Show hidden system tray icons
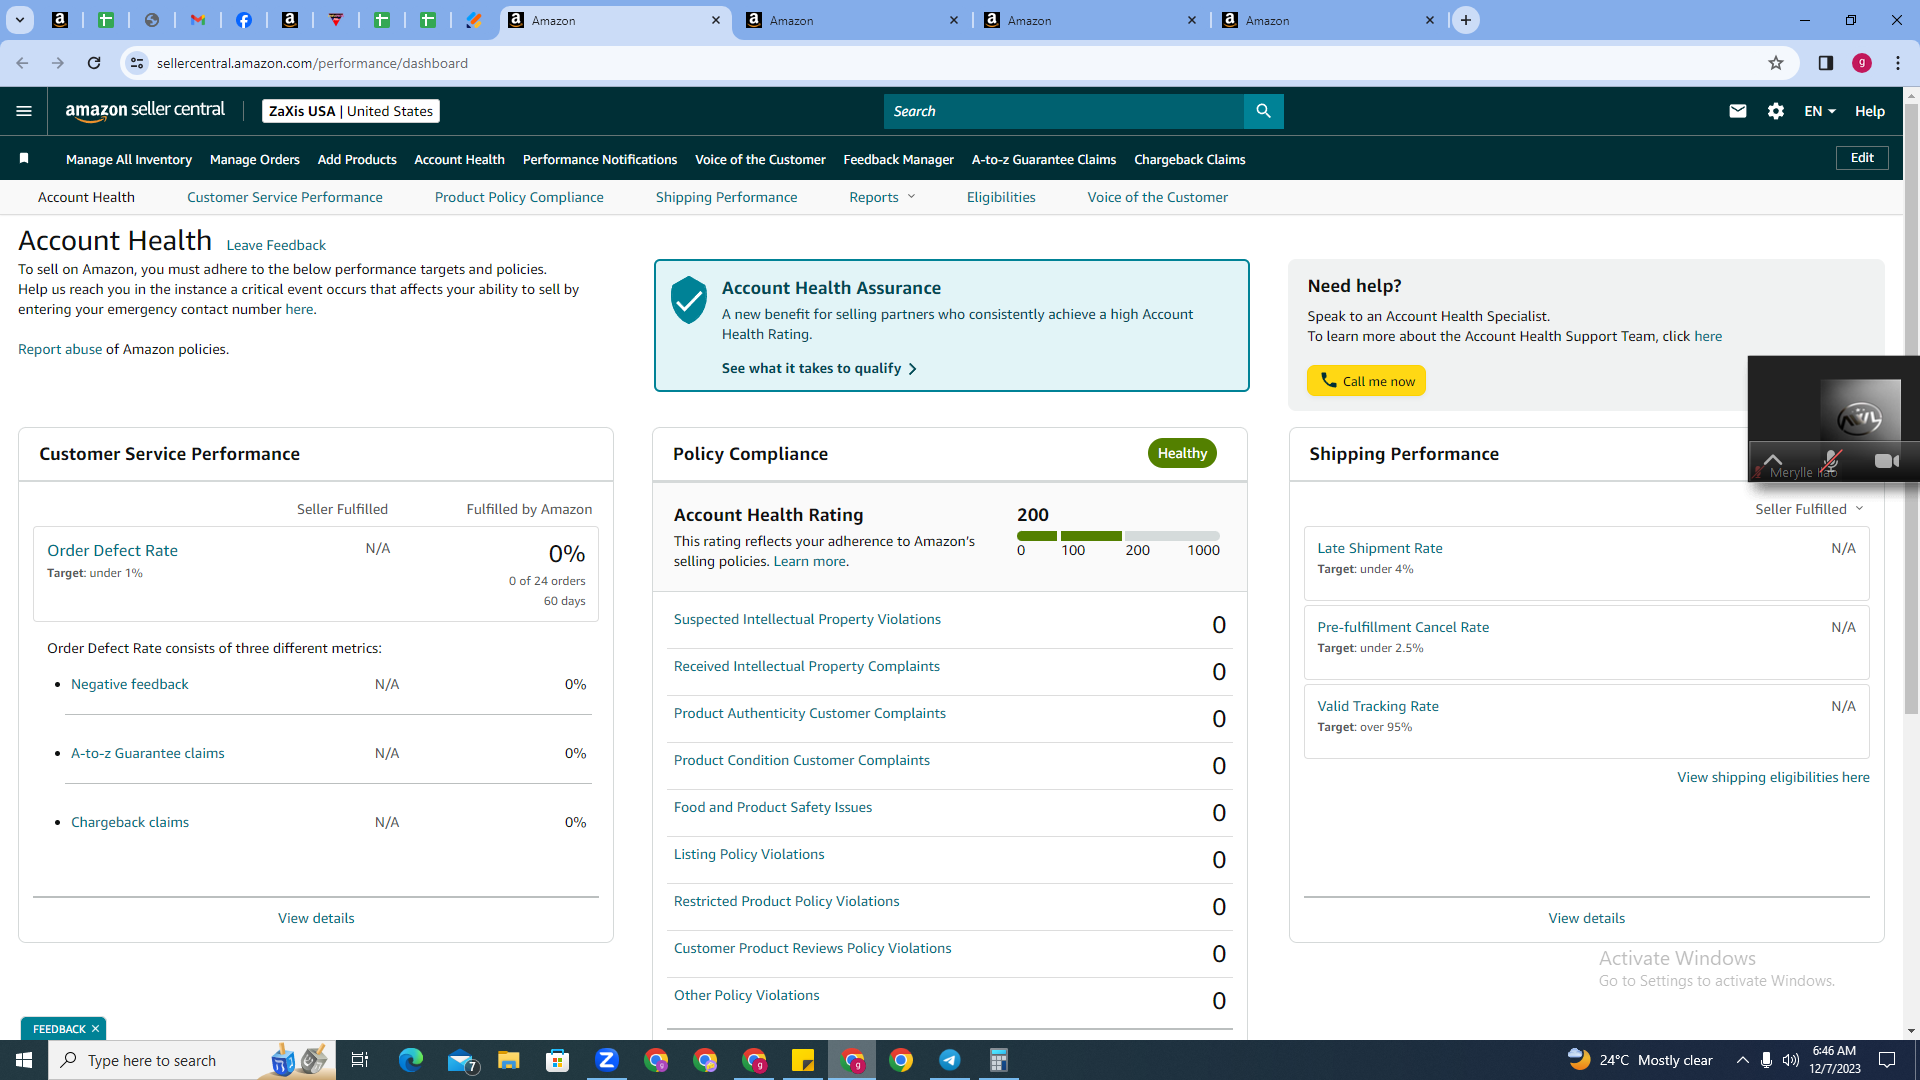The image size is (1920, 1080). pyautogui.click(x=1742, y=1060)
